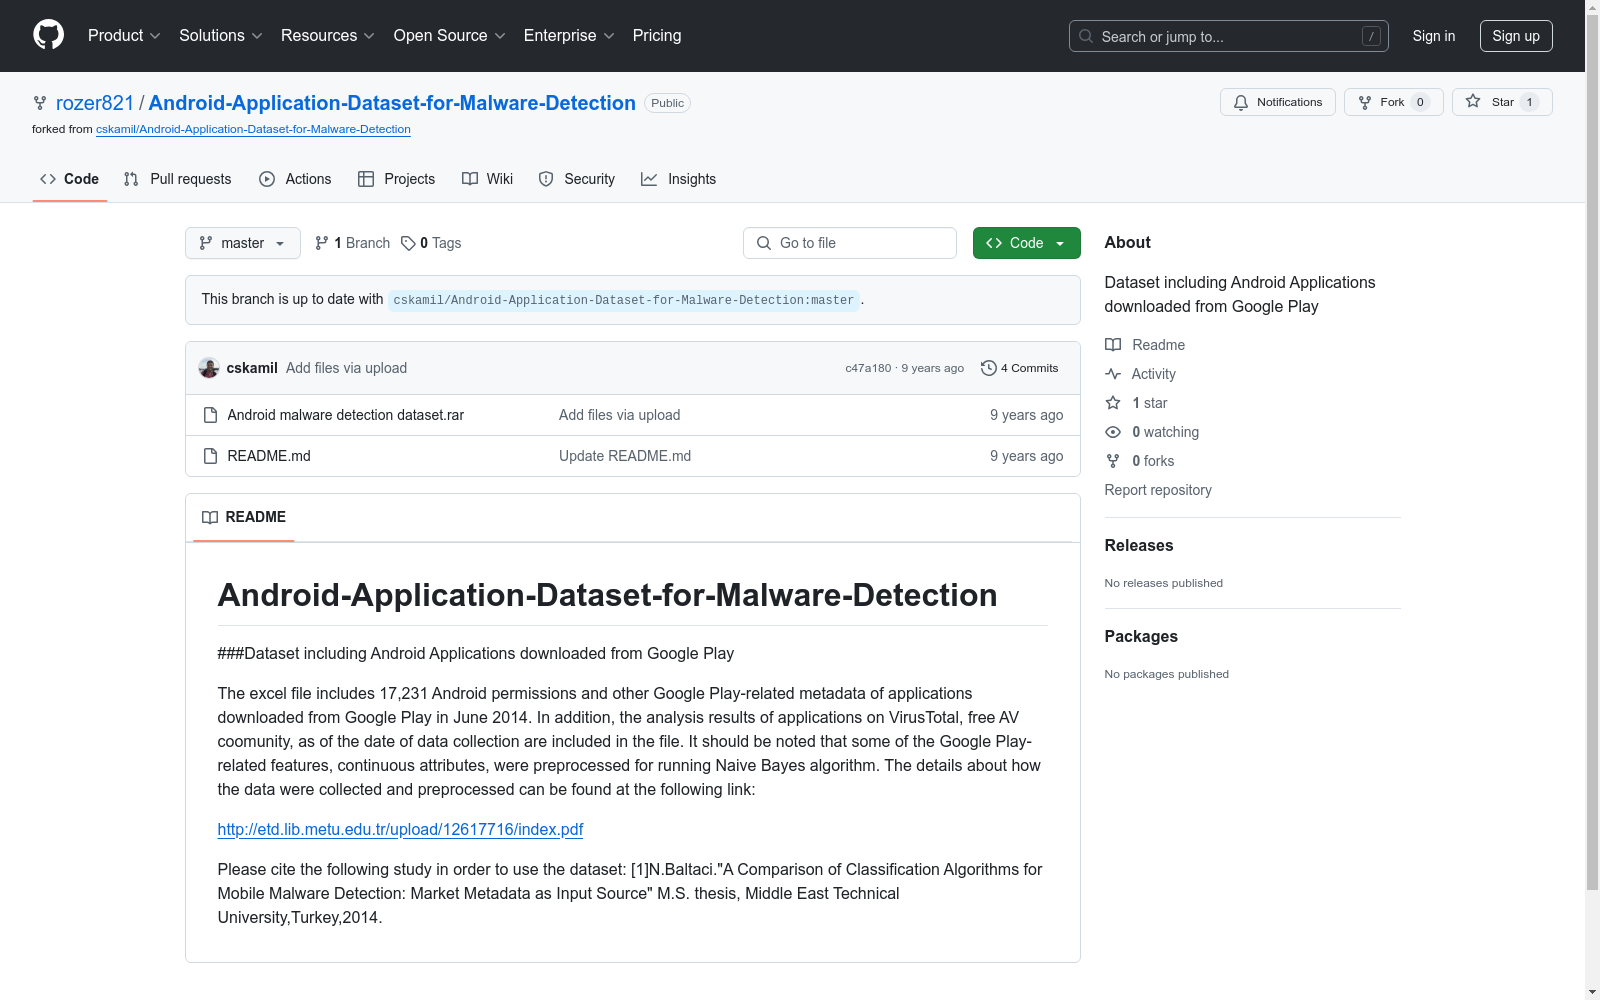This screenshot has width=1600, height=1000.
Task: Go to the Pricing page
Action: tap(657, 36)
